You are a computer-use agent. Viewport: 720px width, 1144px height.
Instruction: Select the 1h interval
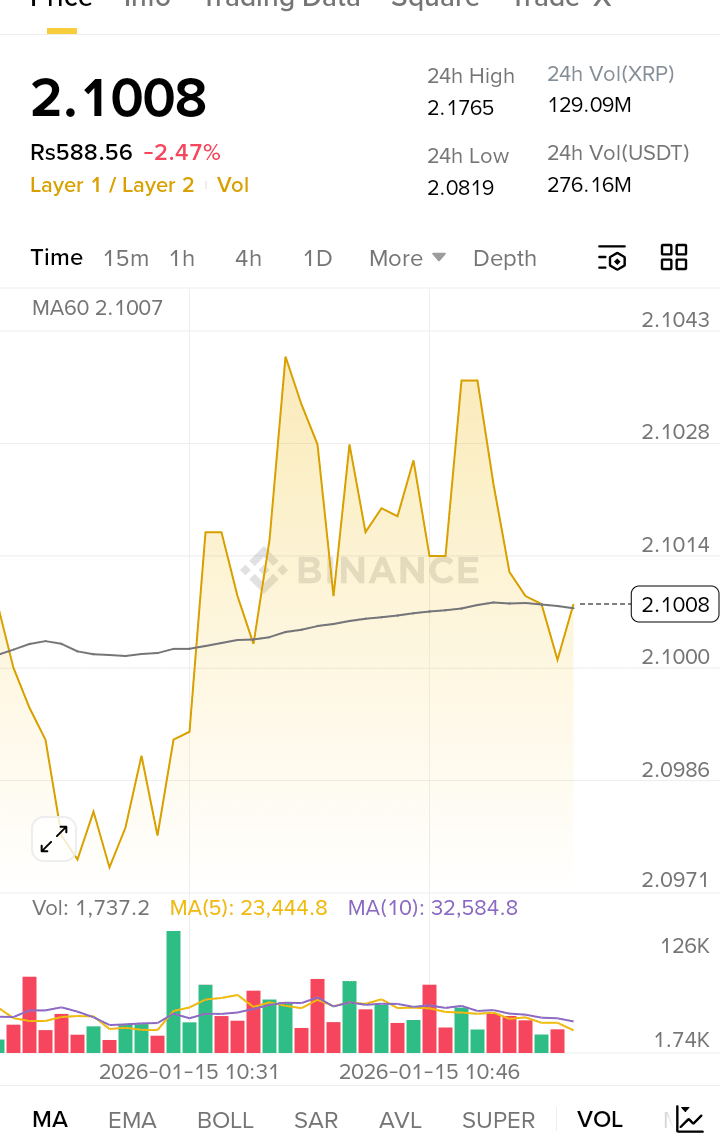[x=182, y=258]
